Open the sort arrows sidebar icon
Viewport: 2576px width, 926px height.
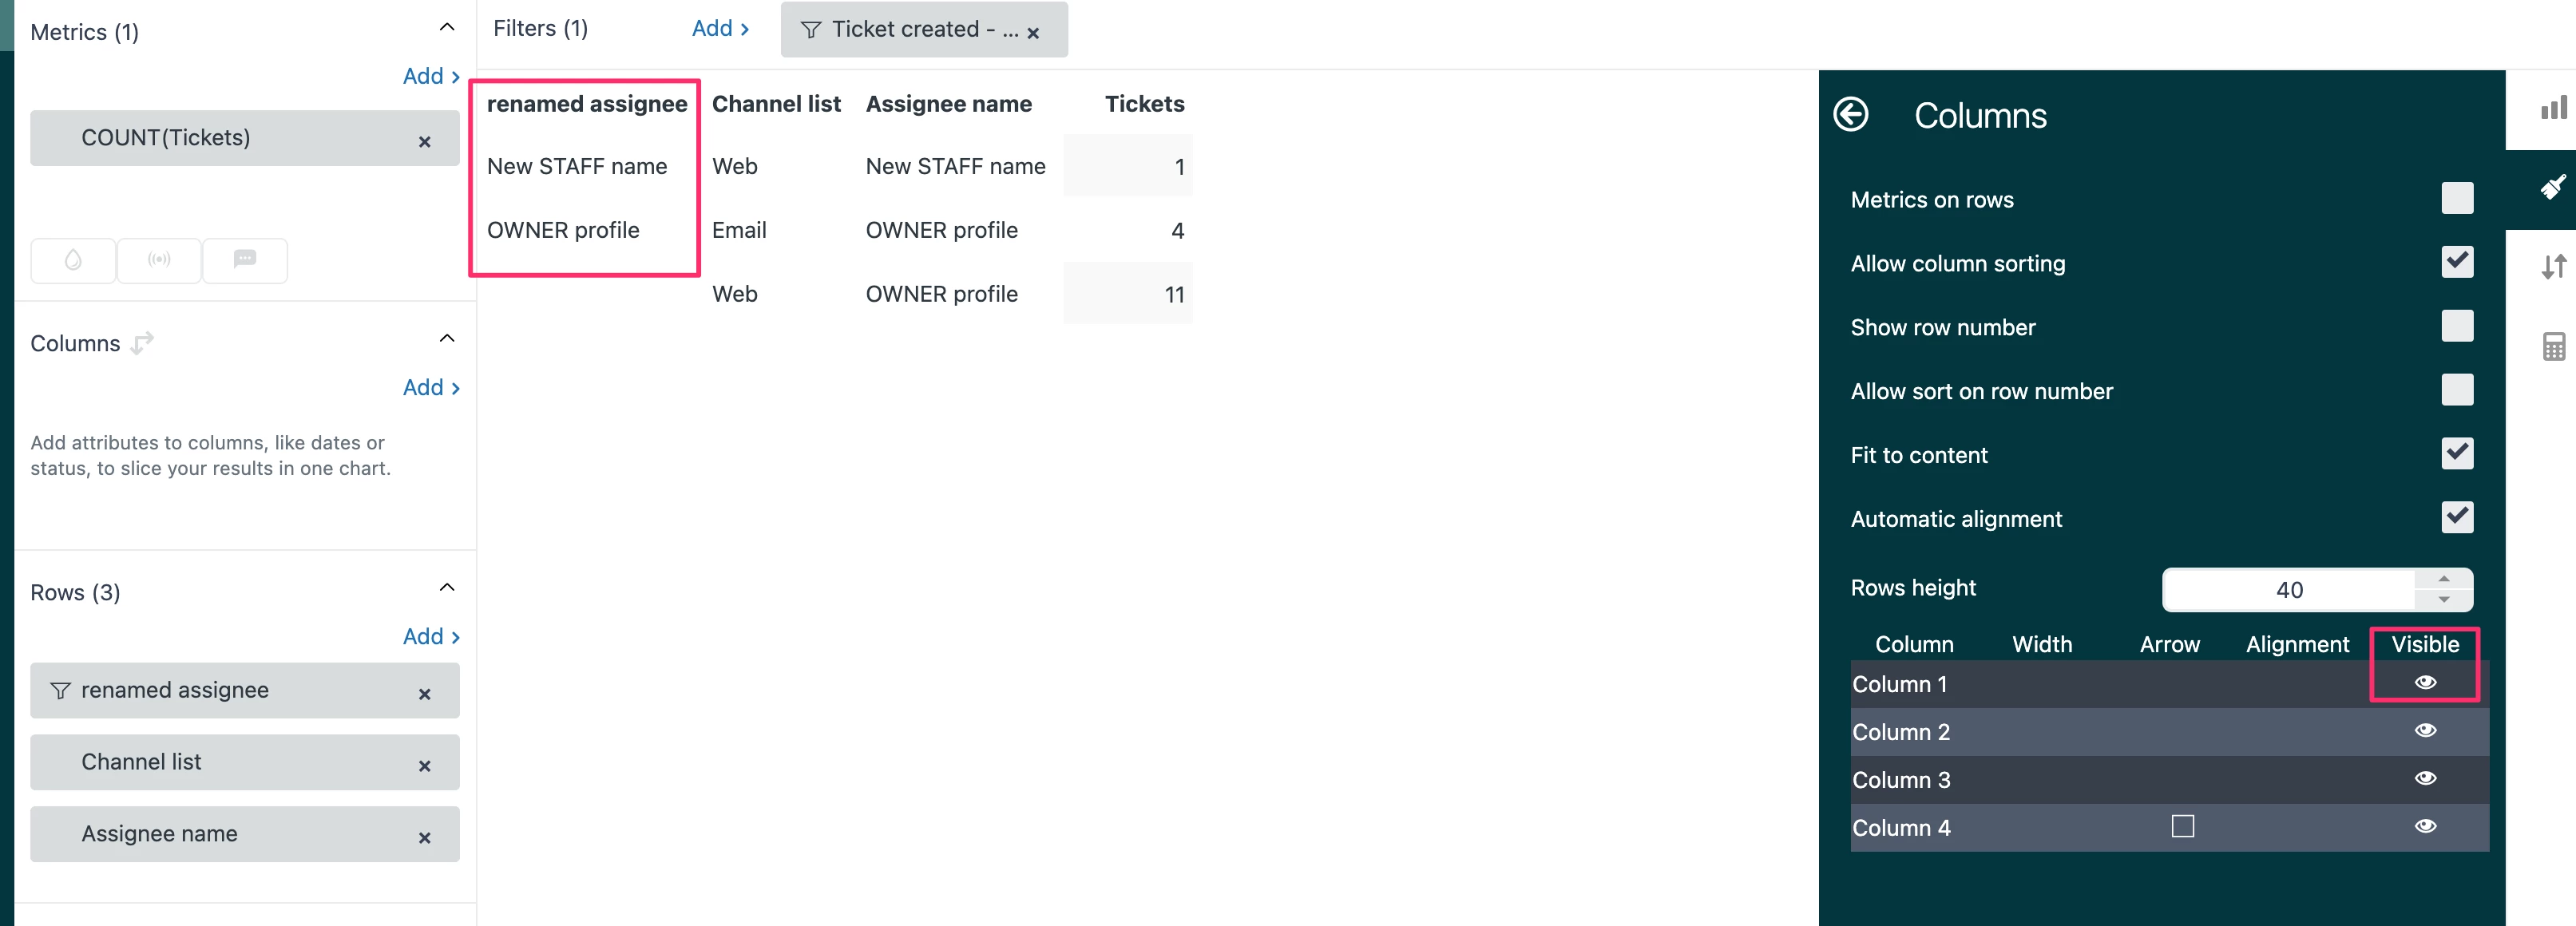2552,267
